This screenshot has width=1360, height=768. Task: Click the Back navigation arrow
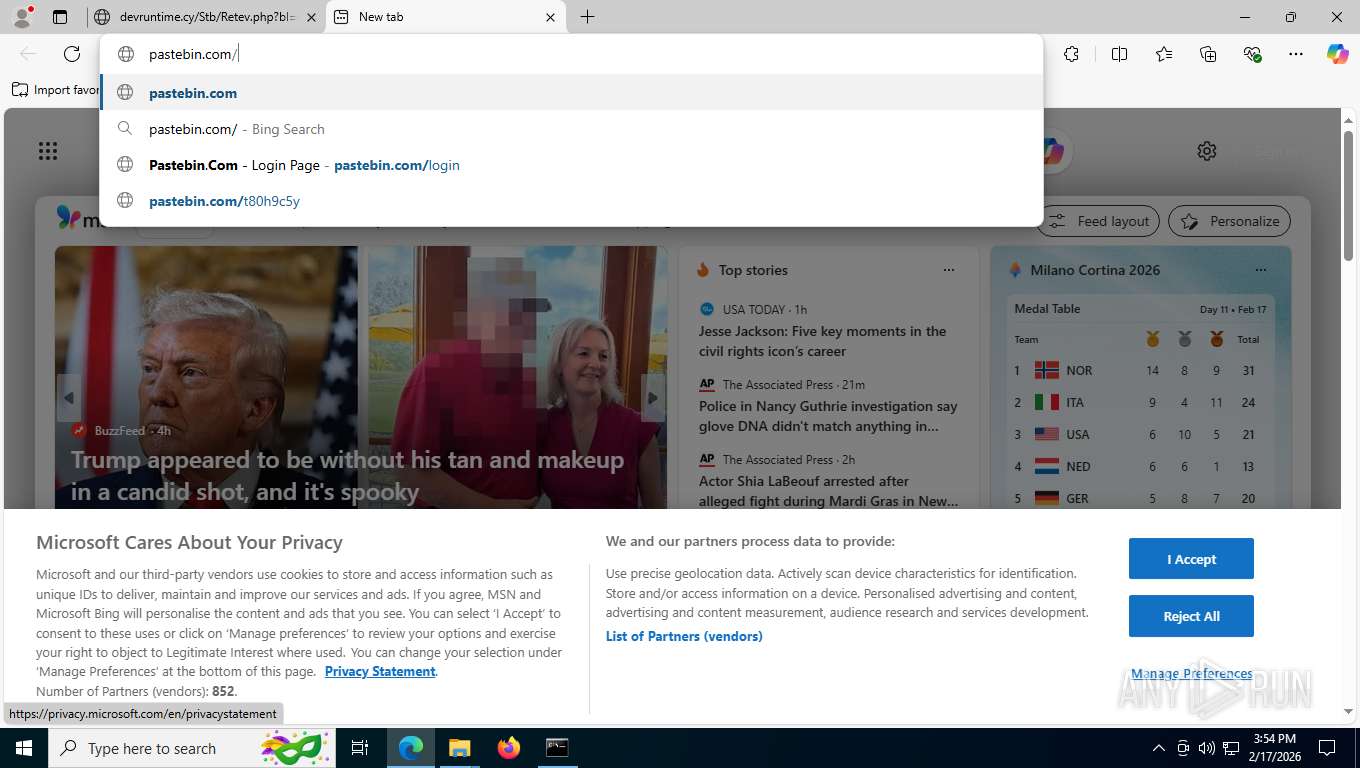pos(28,54)
